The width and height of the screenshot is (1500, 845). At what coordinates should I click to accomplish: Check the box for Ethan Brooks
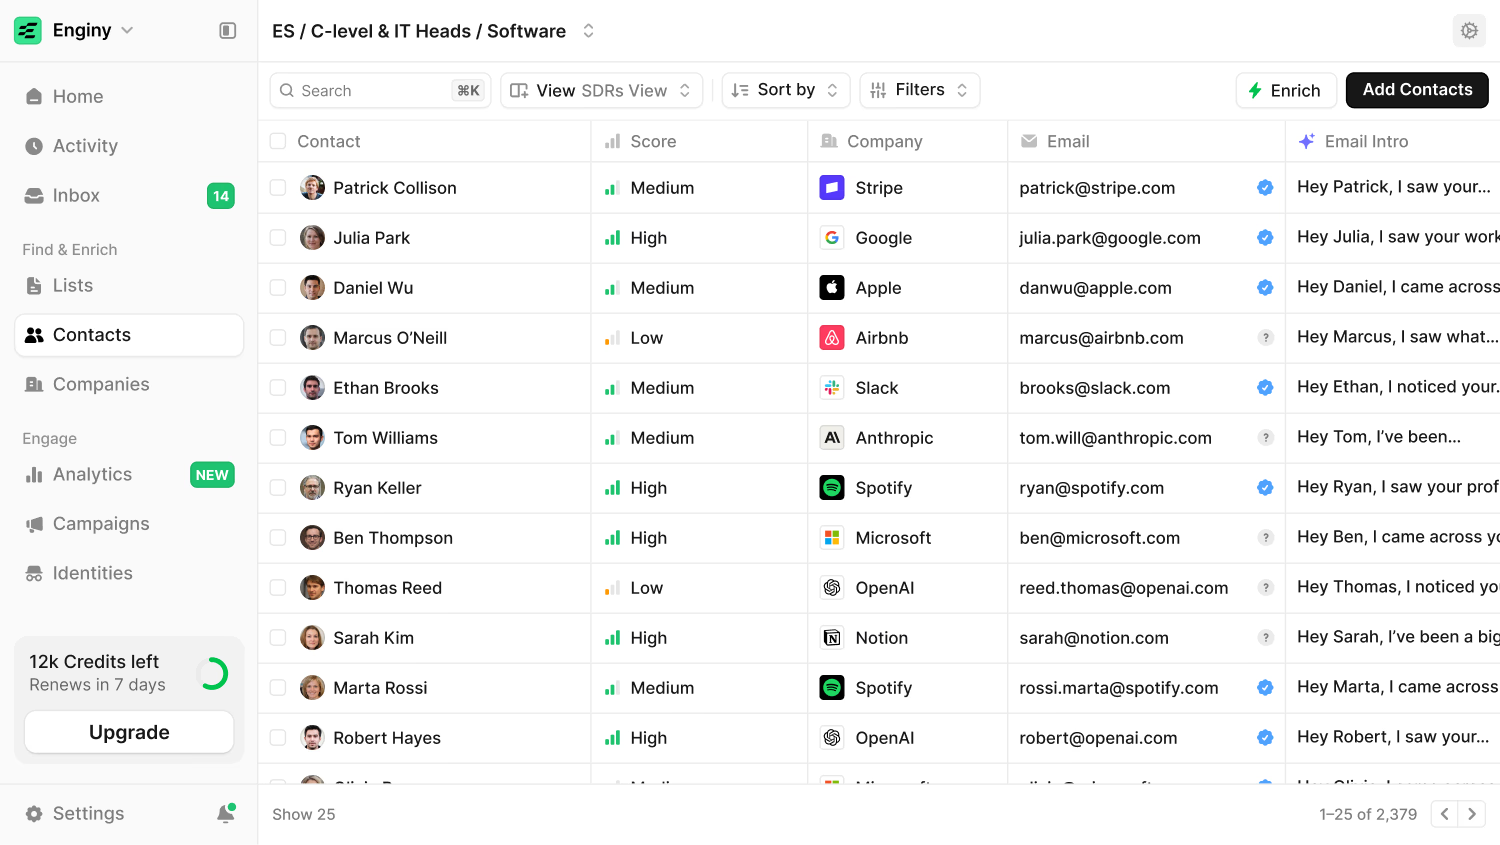(278, 388)
